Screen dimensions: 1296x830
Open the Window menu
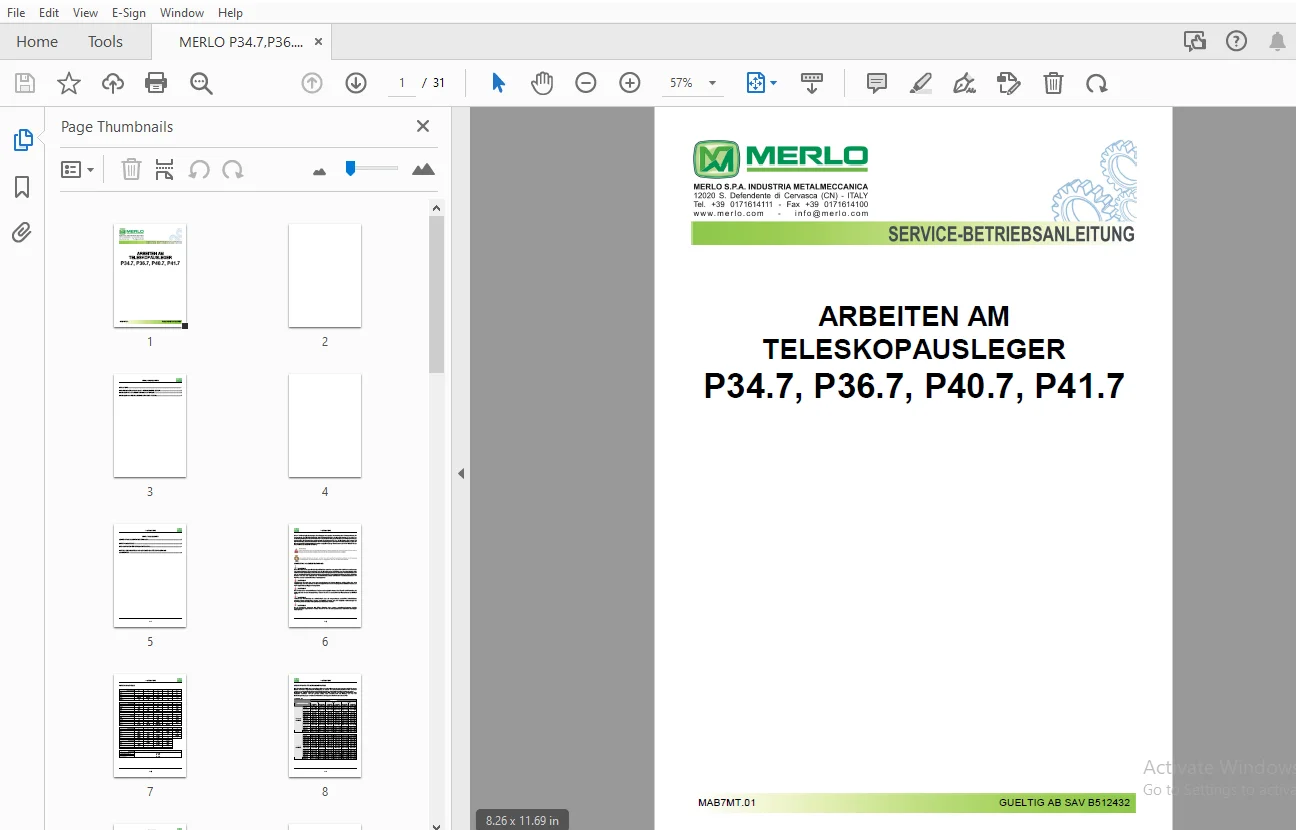(182, 13)
